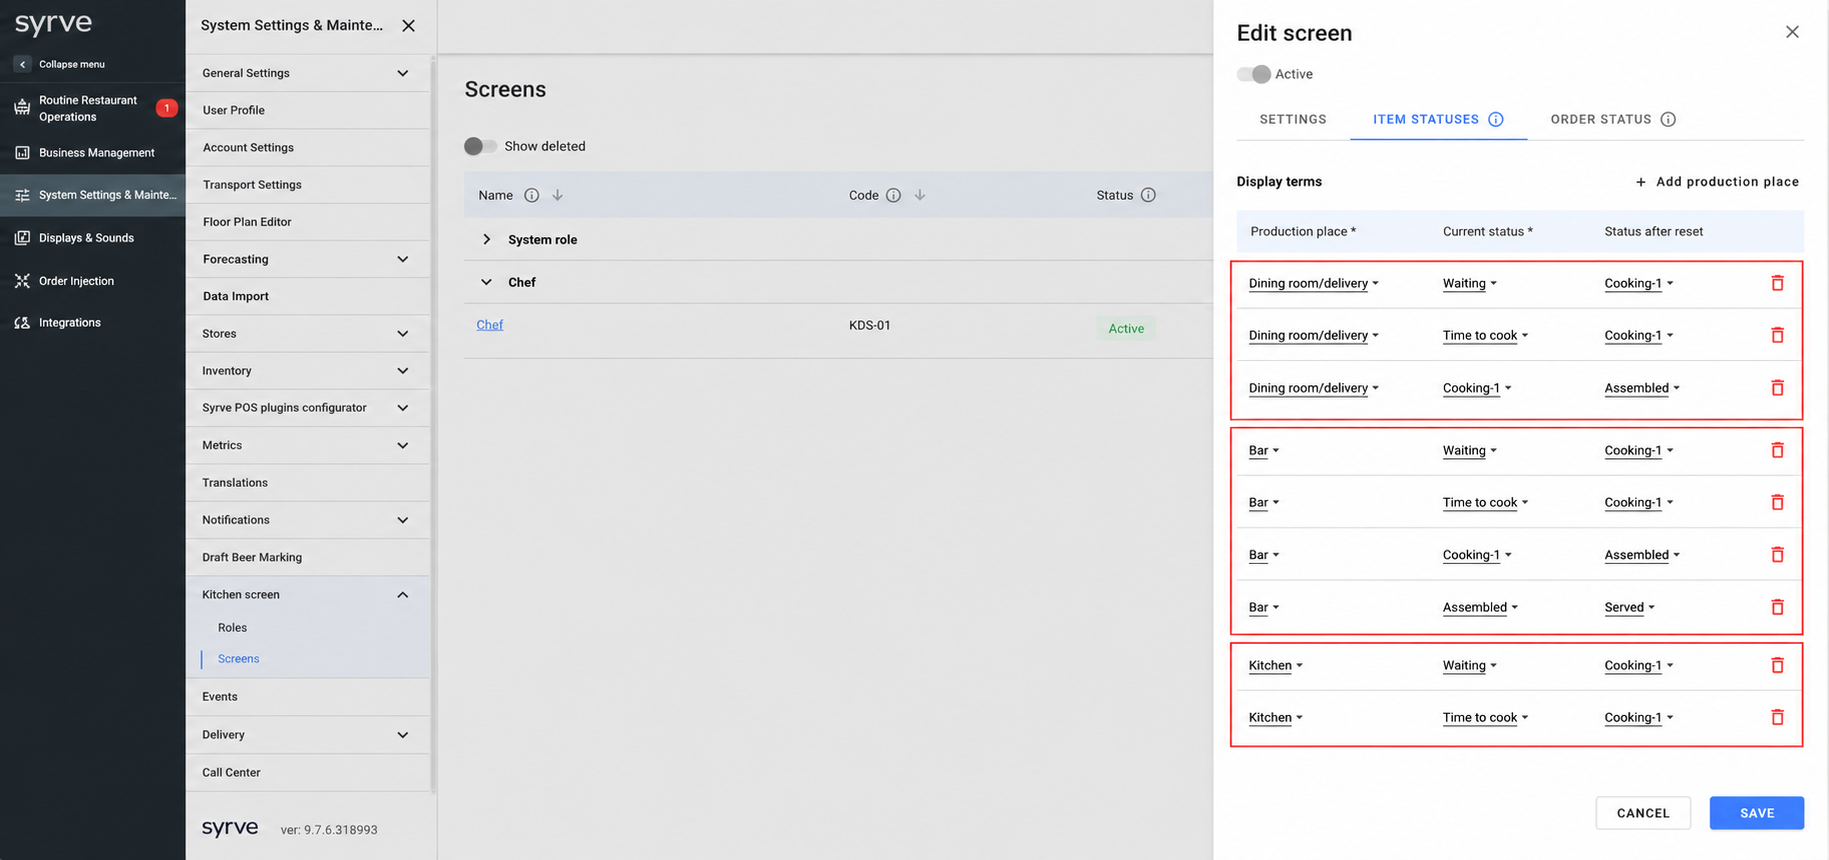Toggle the Show deleted switch

[x=480, y=146]
